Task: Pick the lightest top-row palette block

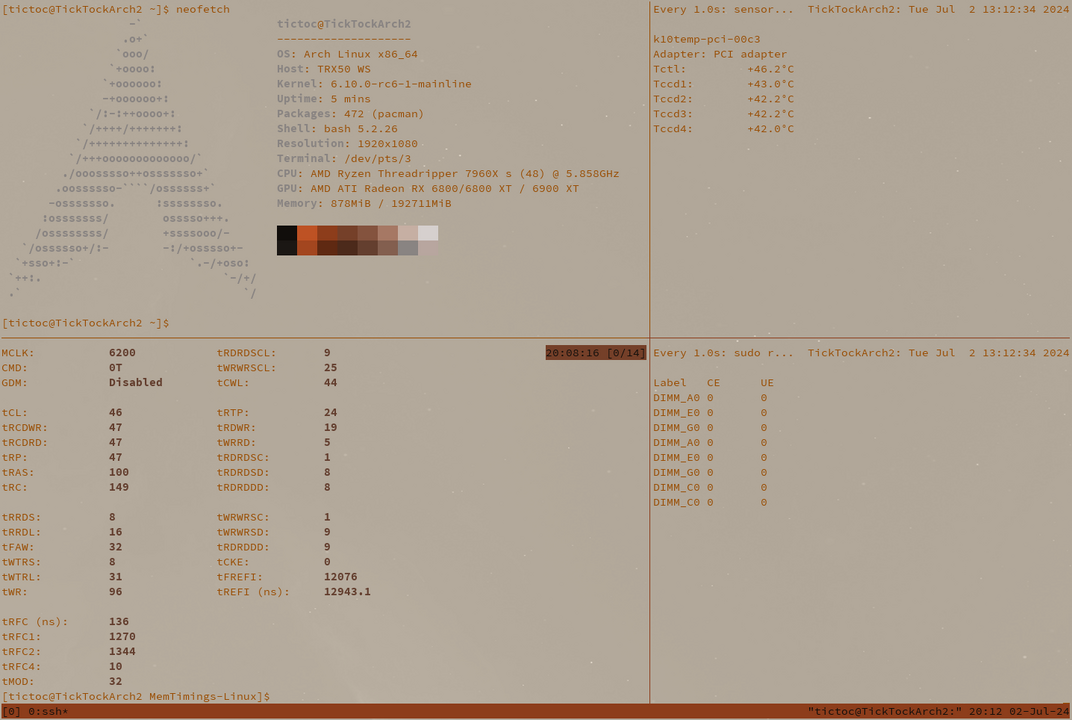Action: coord(428,233)
